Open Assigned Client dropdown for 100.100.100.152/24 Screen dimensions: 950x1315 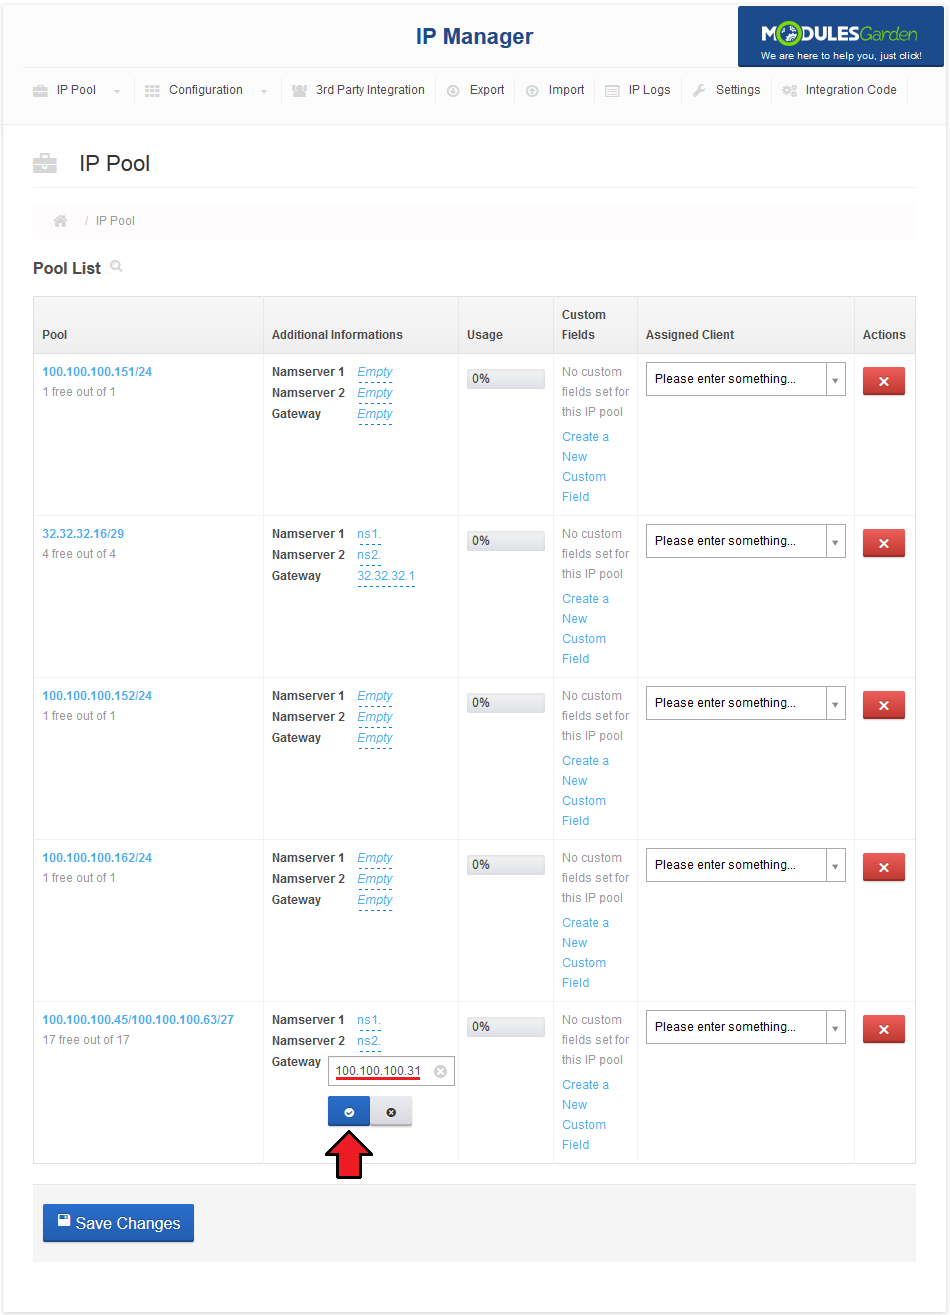(x=746, y=703)
